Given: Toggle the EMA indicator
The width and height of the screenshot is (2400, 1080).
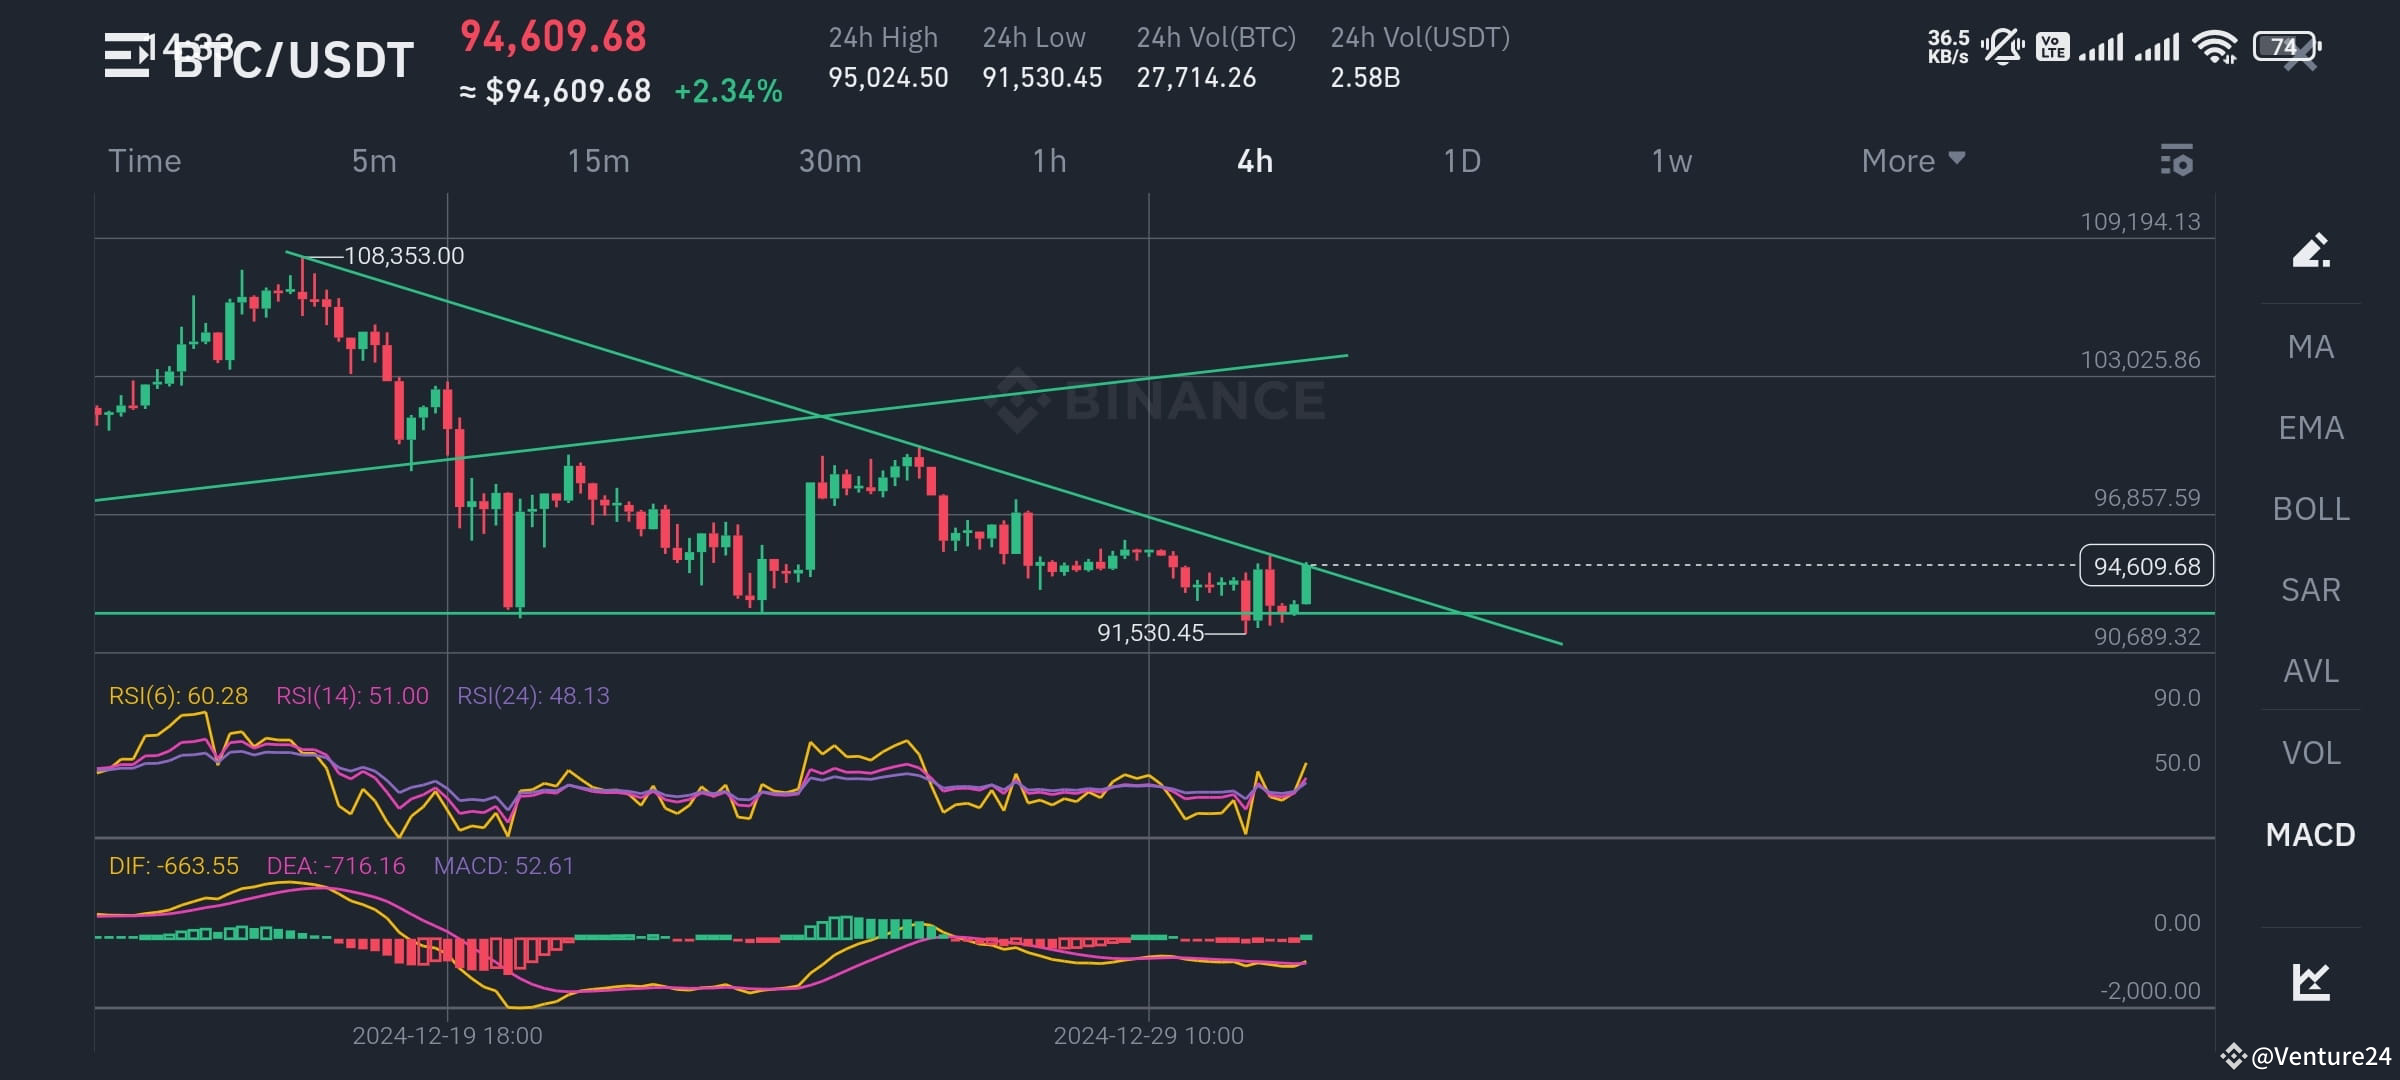Looking at the screenshot, I should coord(2311,428).
